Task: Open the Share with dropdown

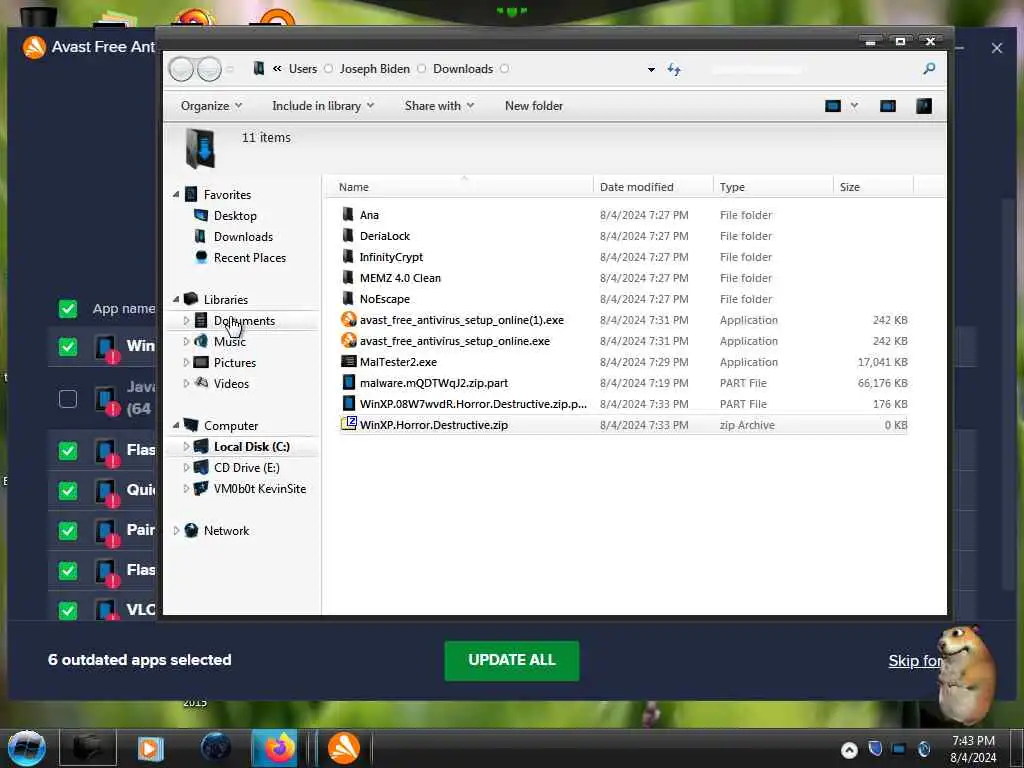Action: (439, 106)
